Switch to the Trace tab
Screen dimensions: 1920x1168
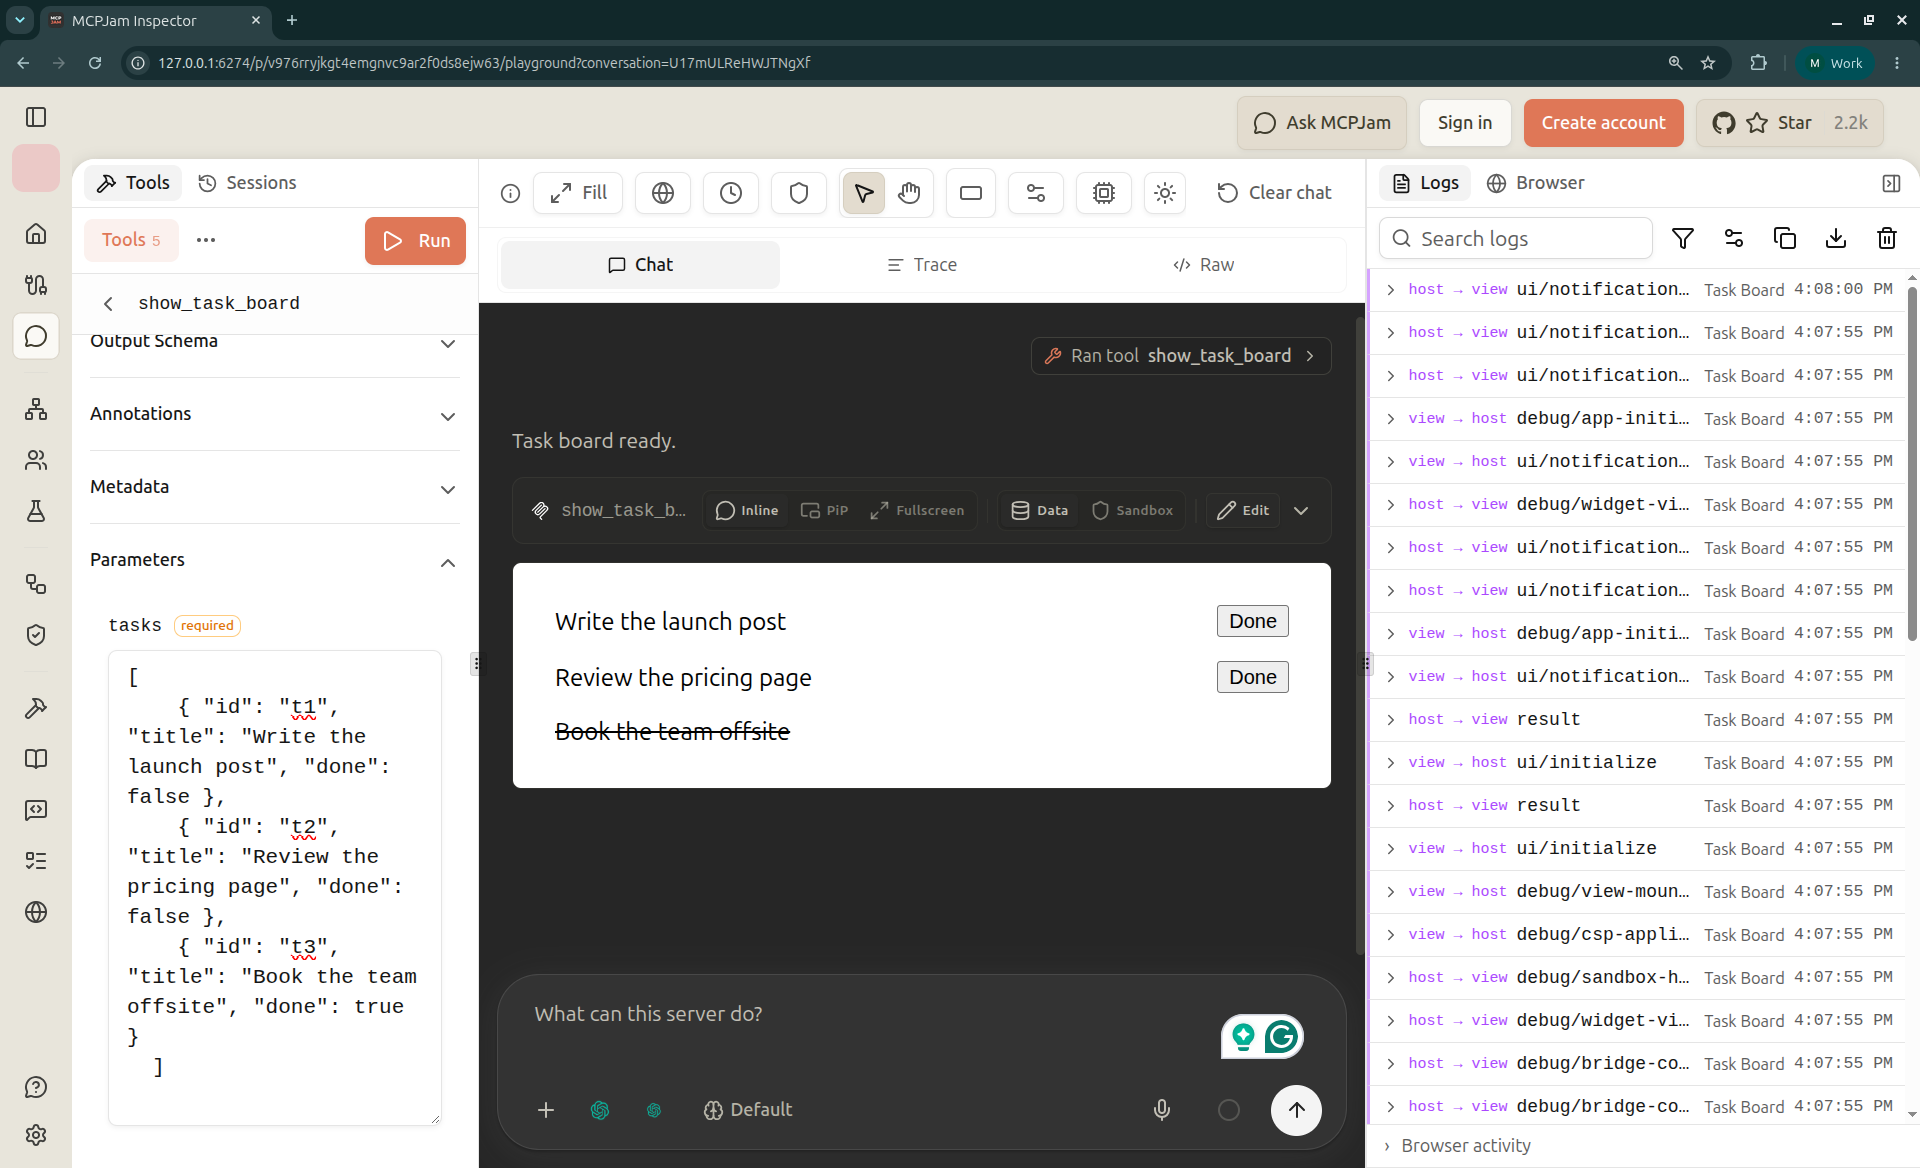coord(922,265)
